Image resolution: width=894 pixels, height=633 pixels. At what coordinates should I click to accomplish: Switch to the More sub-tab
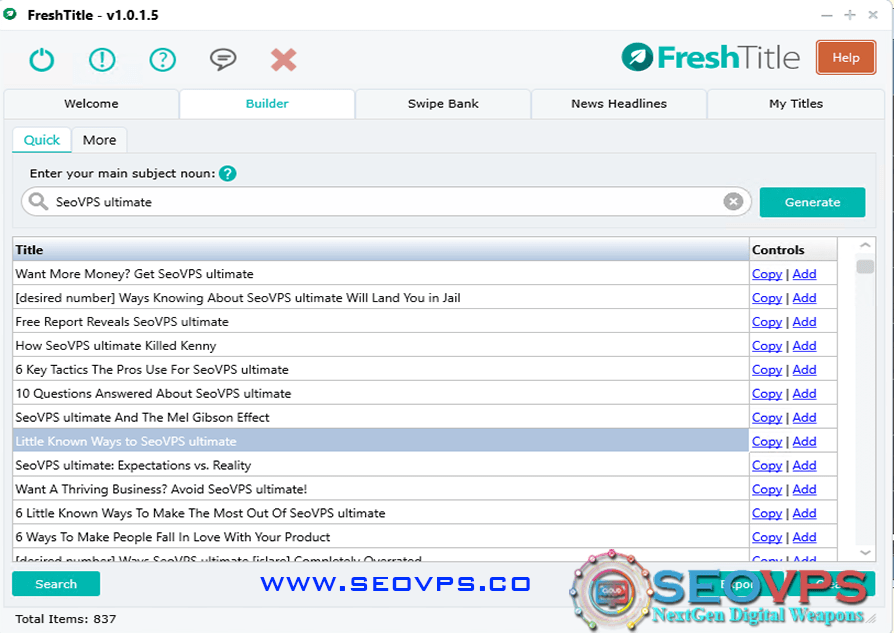click(99, 140)
